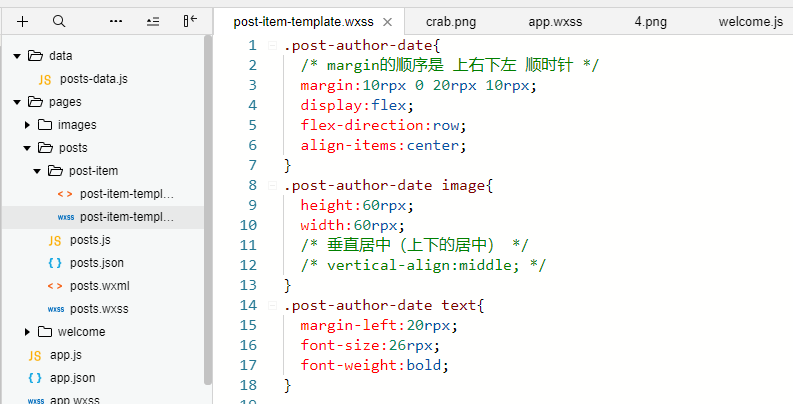The width and height of the screenshot is (793, 404).
Task: Click the JS icon beside posts.js
Action: coord(55,241)
